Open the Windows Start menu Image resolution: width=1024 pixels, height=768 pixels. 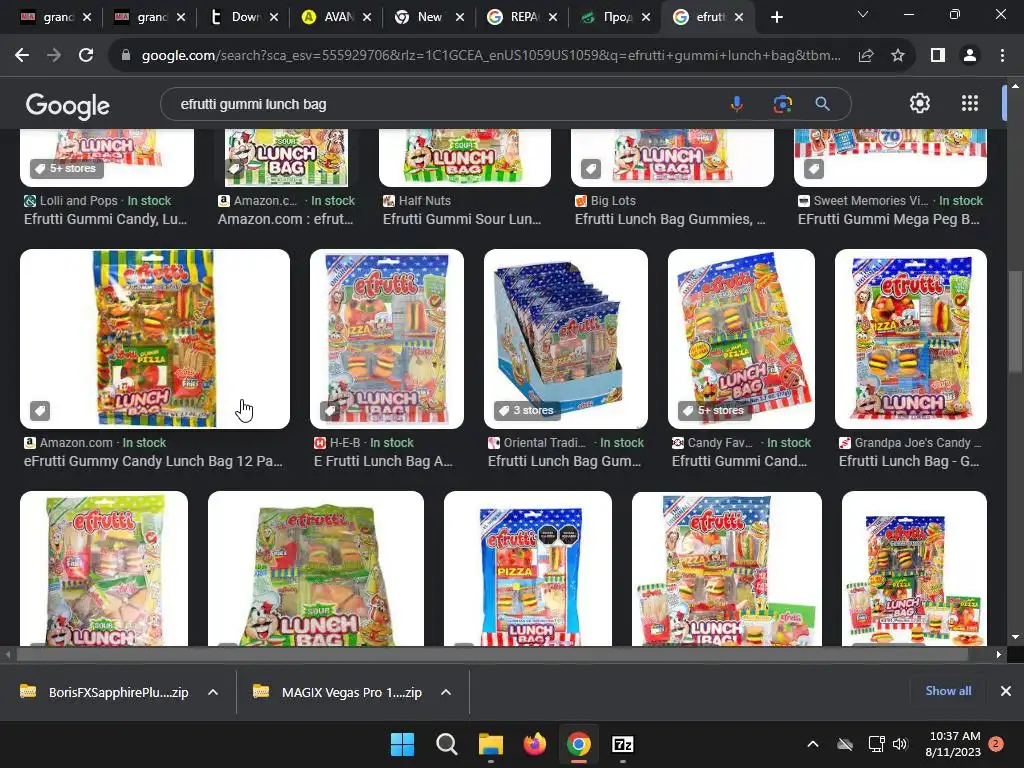point(402,744)
